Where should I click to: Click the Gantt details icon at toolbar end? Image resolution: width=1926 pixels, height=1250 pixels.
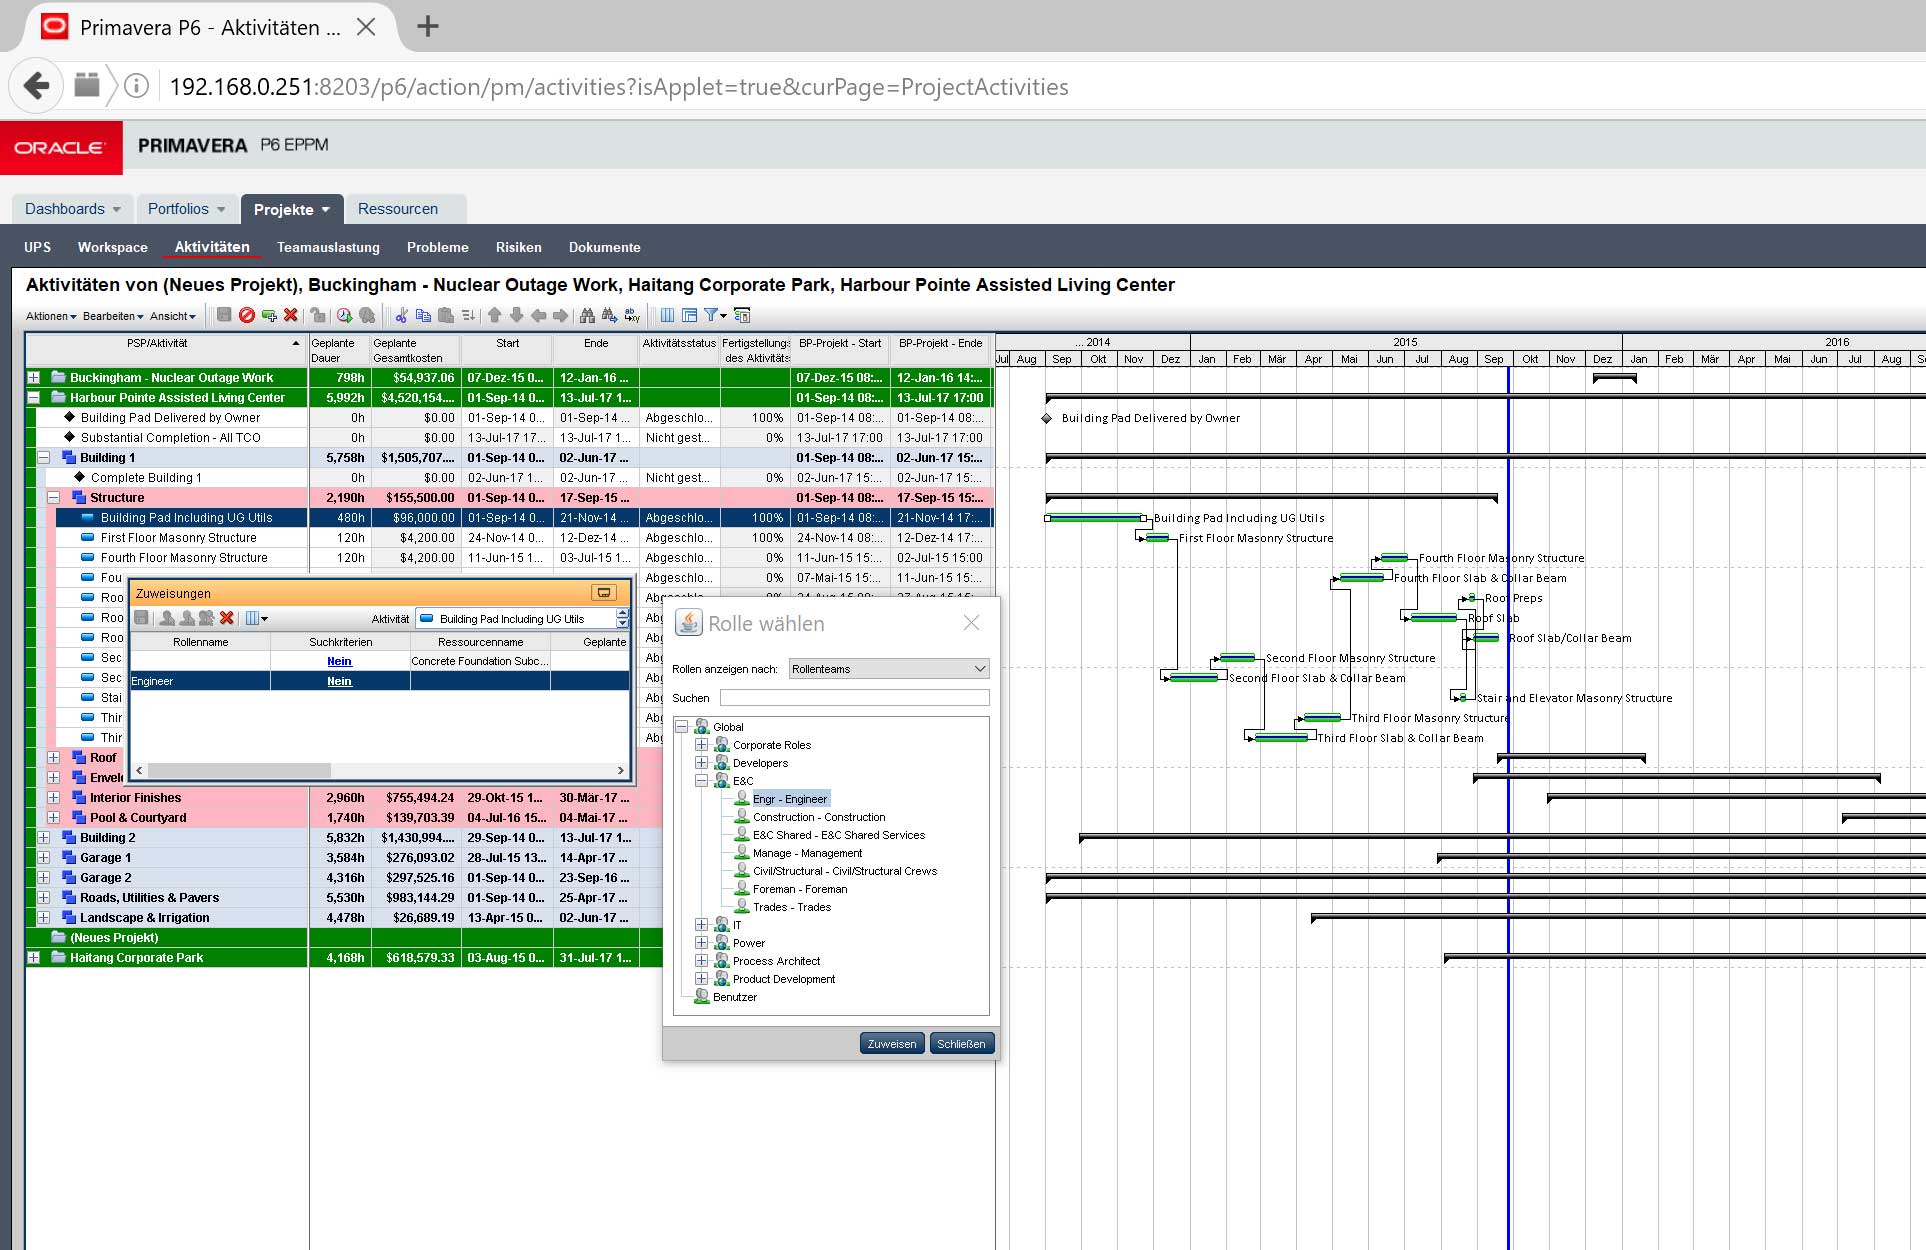tap(742, 315)
